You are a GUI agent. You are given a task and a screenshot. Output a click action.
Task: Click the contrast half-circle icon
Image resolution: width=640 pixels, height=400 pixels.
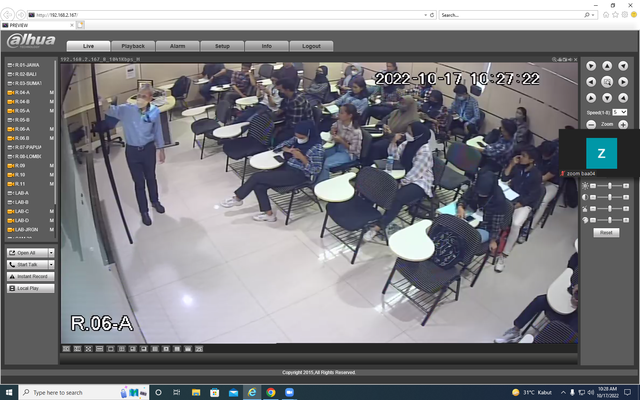(585, 197)
